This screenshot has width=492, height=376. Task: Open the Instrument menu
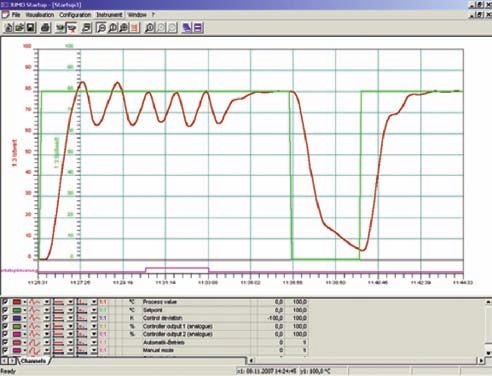pyautogui.click(x=109, y=15)
